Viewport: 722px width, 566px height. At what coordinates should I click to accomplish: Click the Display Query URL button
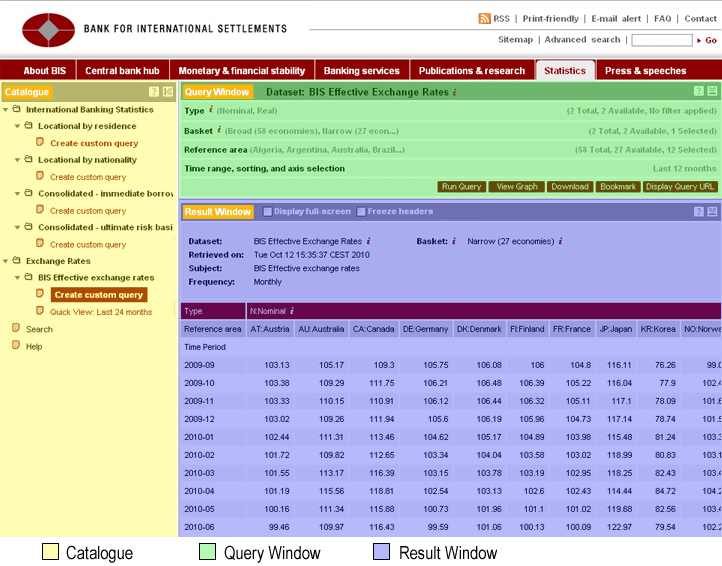[x=680, y=187]
